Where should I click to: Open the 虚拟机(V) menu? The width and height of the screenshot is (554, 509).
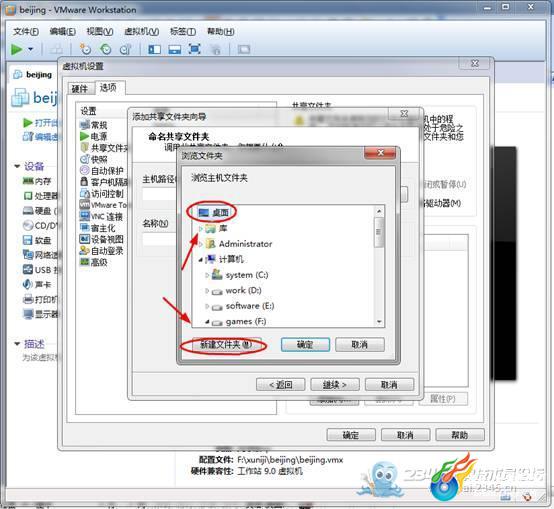tap(141, 31)
